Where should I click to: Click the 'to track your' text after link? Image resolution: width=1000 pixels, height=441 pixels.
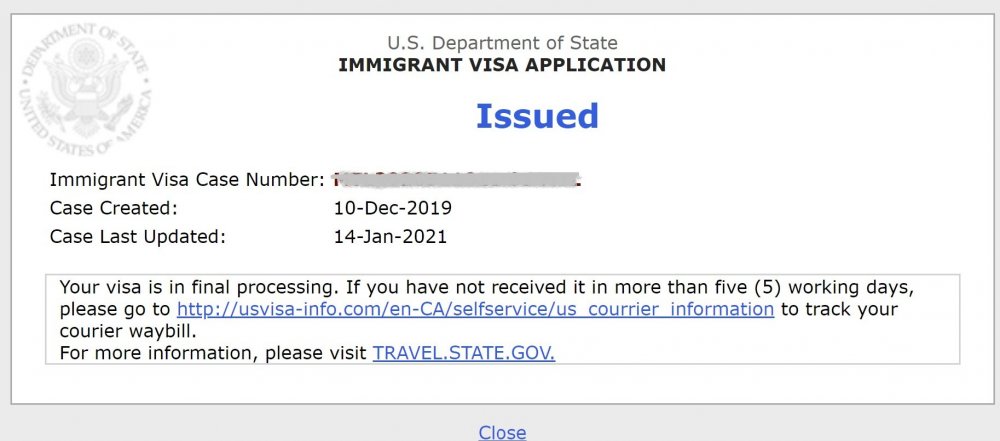[839, 310]
